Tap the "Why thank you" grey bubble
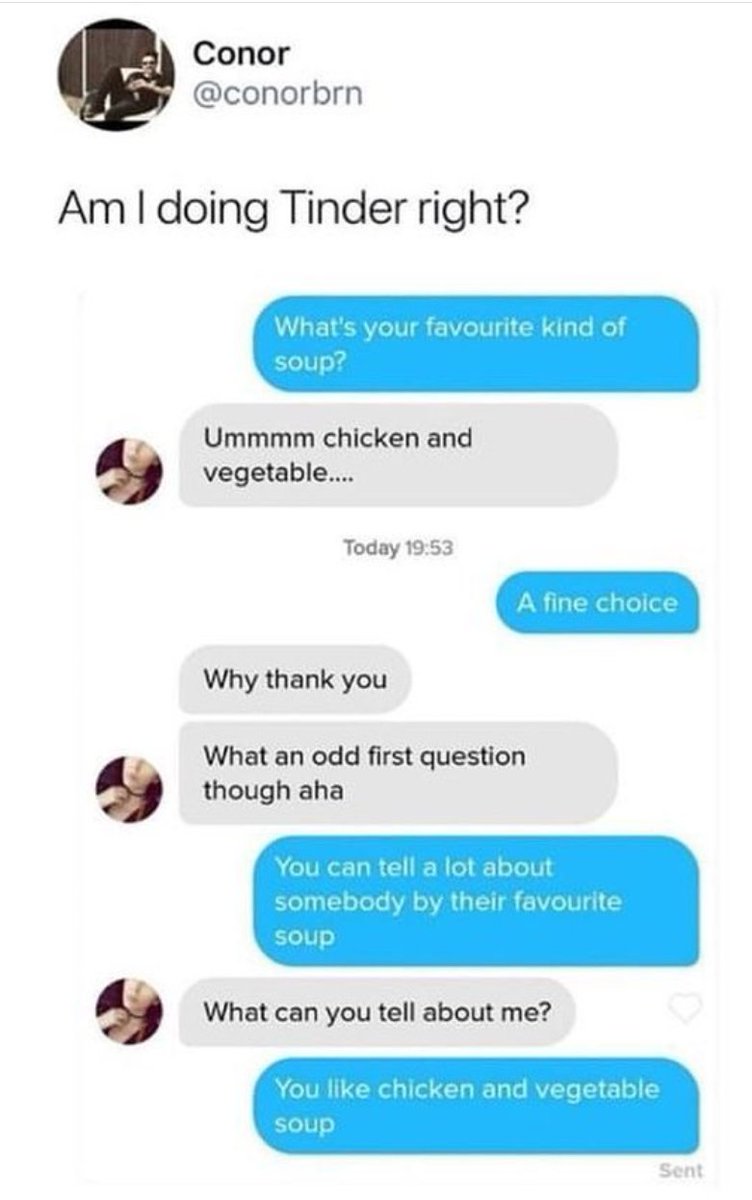 pos(295,679)
